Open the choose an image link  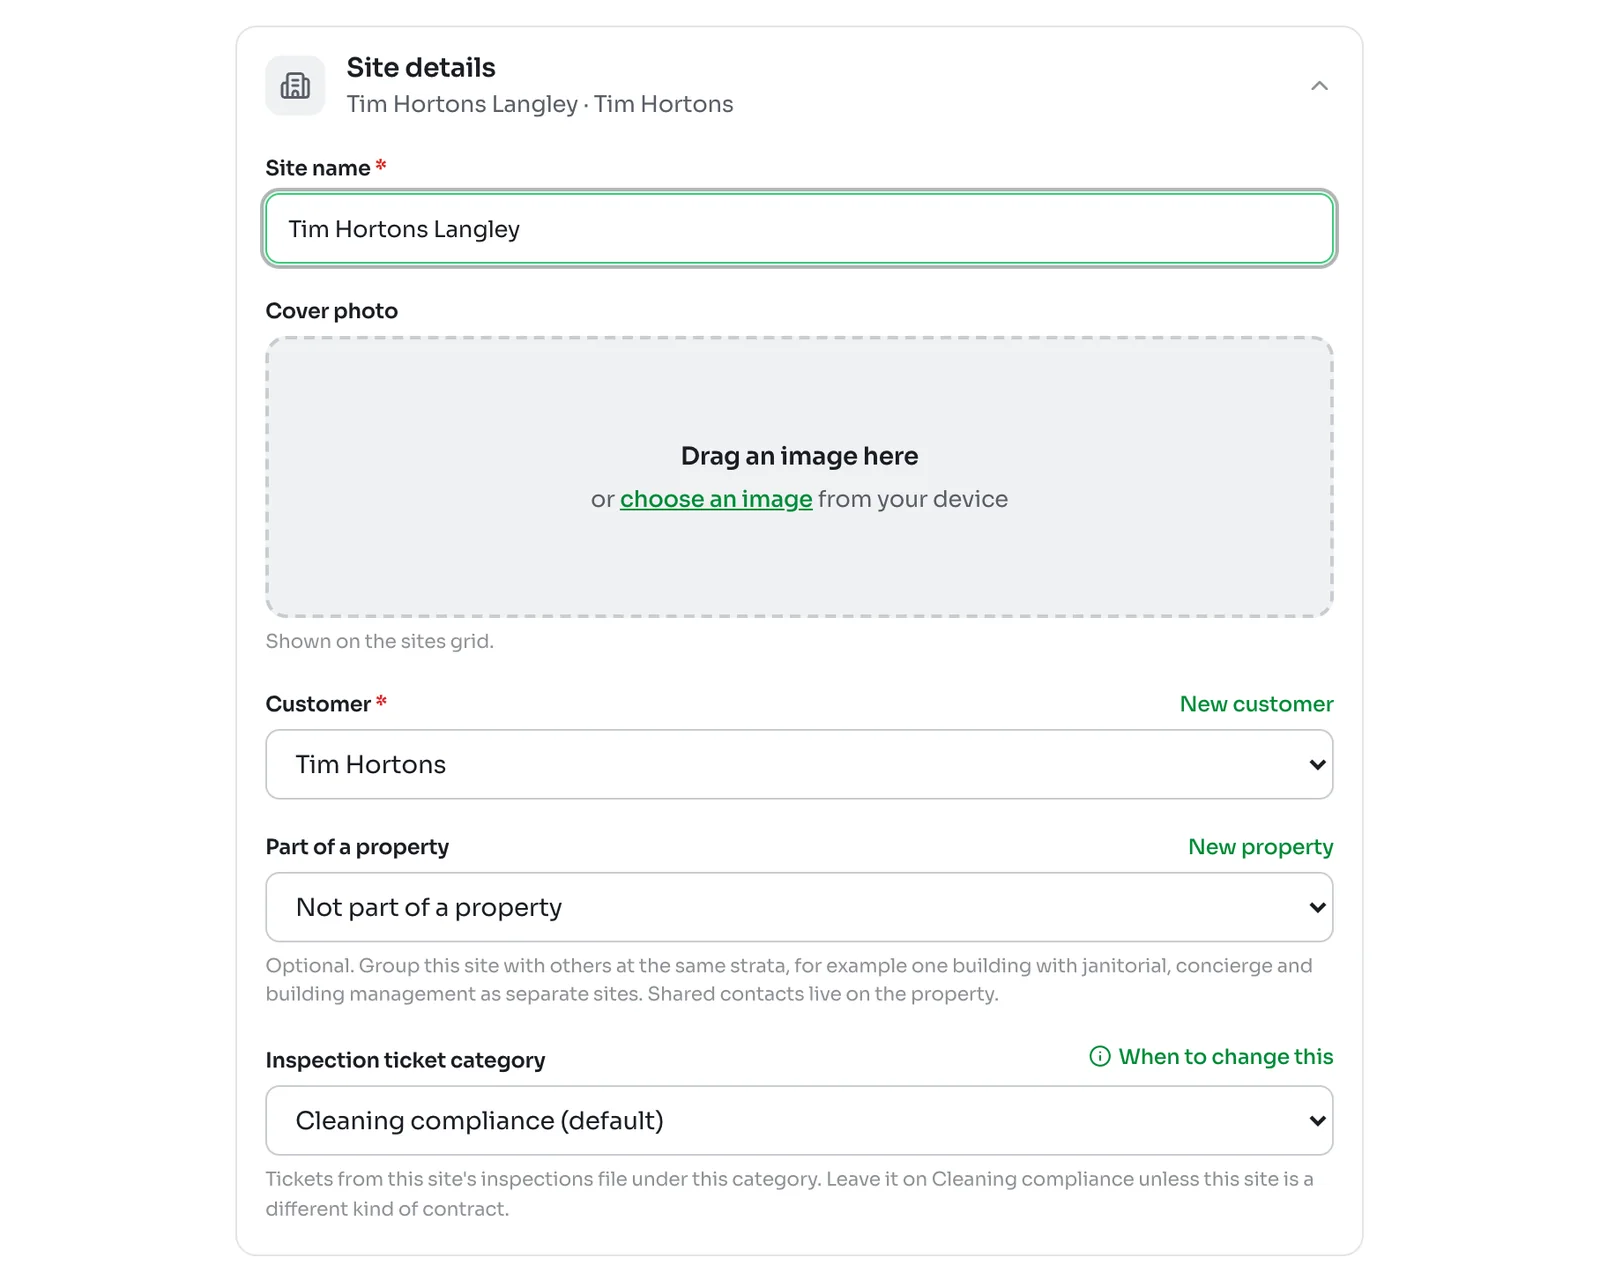click(716, 499)
